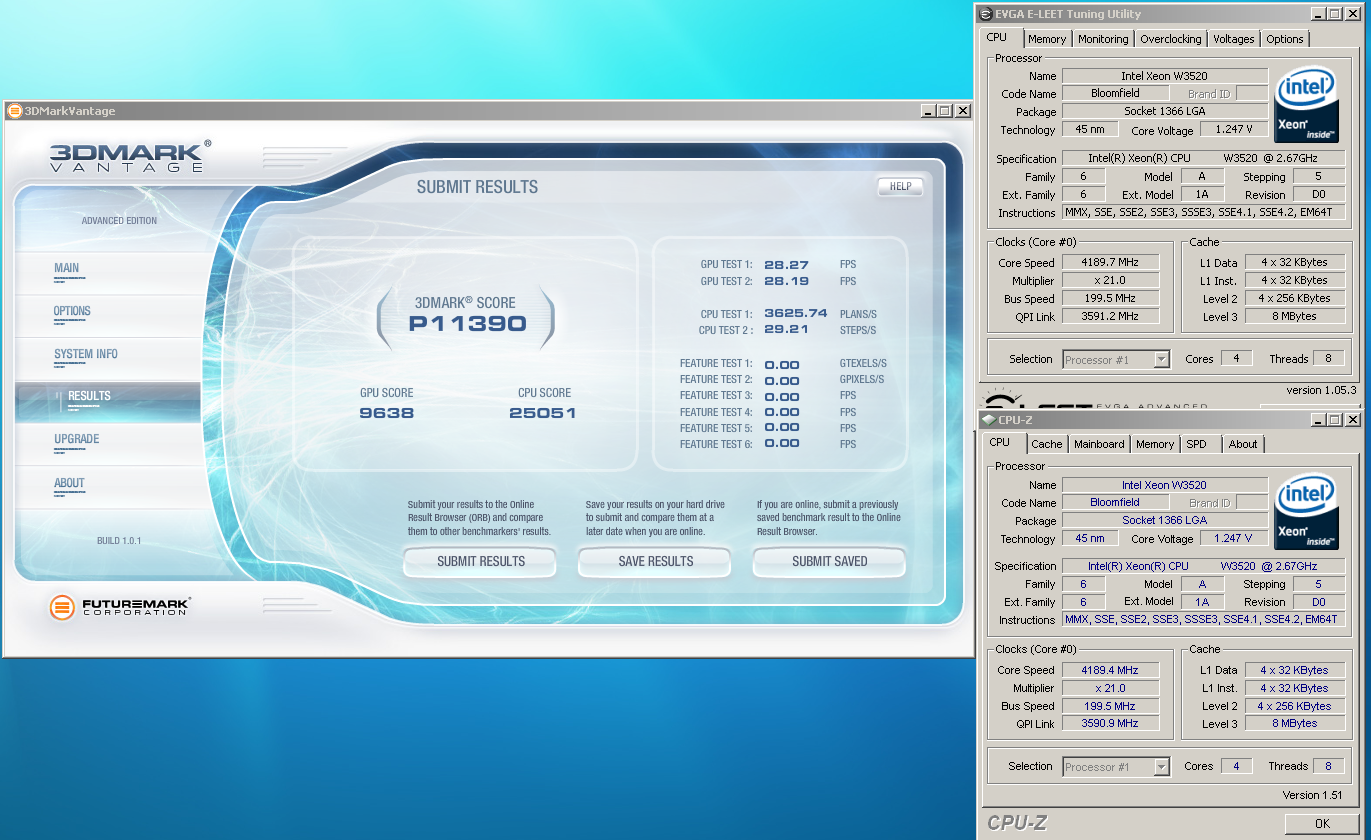Click the Core Voltage field in CPU-Z
This screenshot has width=1371, height=840.
[1233, 538]
